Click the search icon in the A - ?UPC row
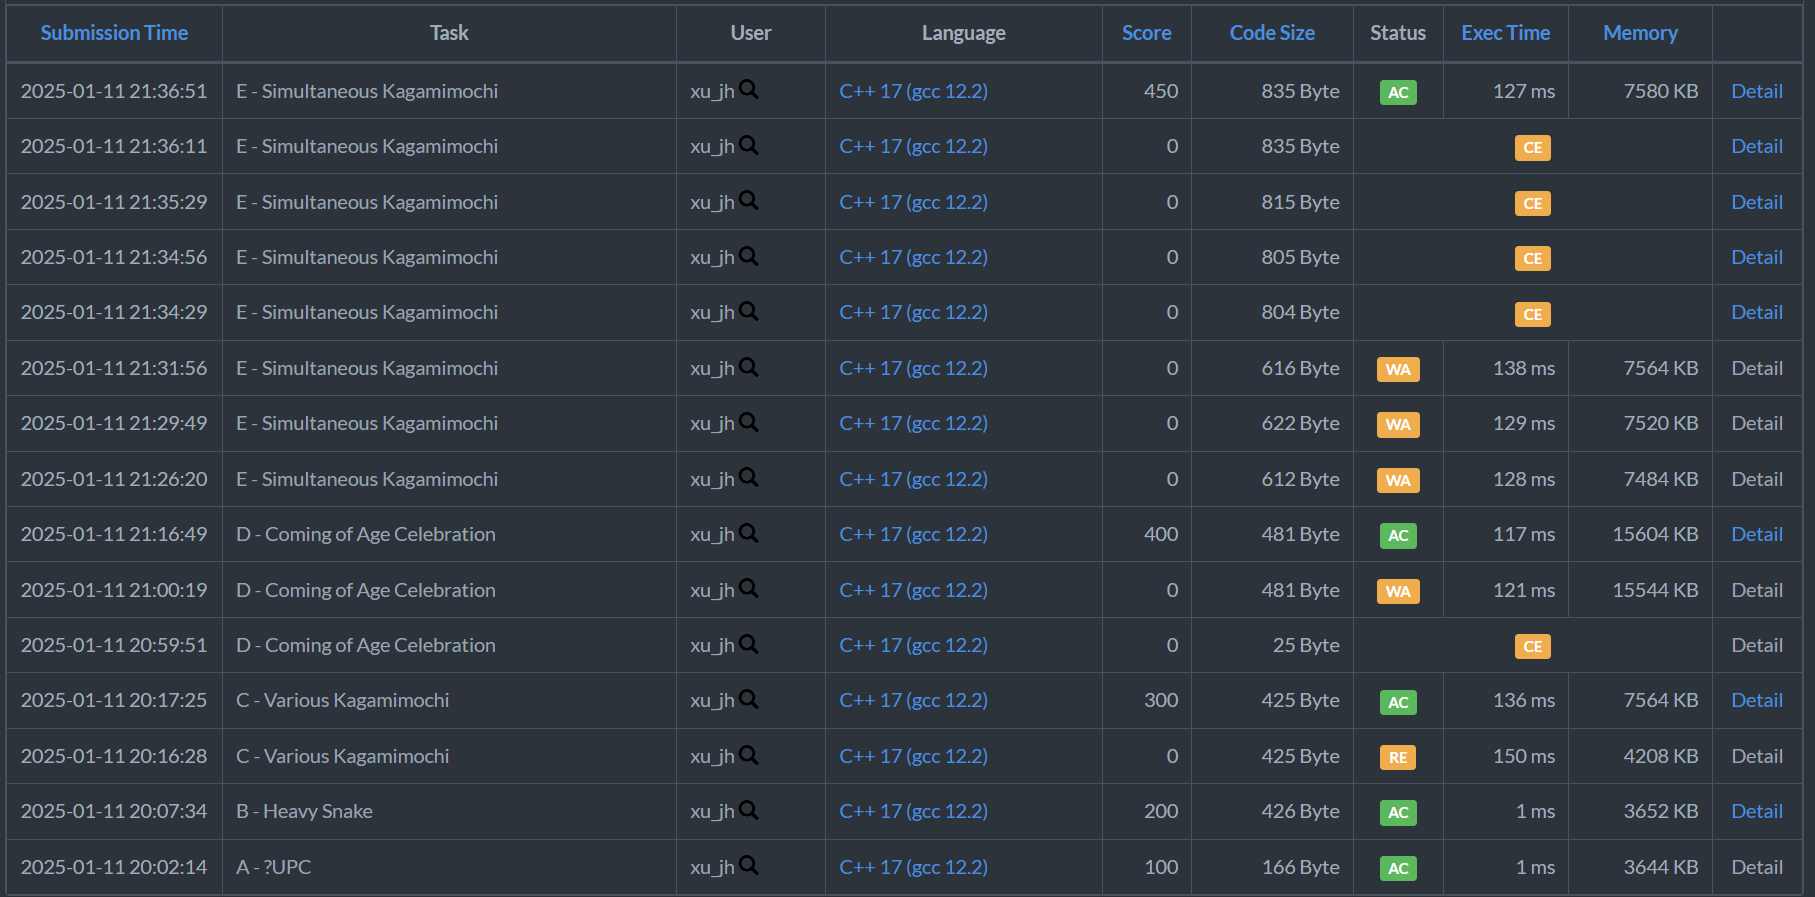This screenshot has height=897, width=1815. pyautogui.click(x=749, y=866)
